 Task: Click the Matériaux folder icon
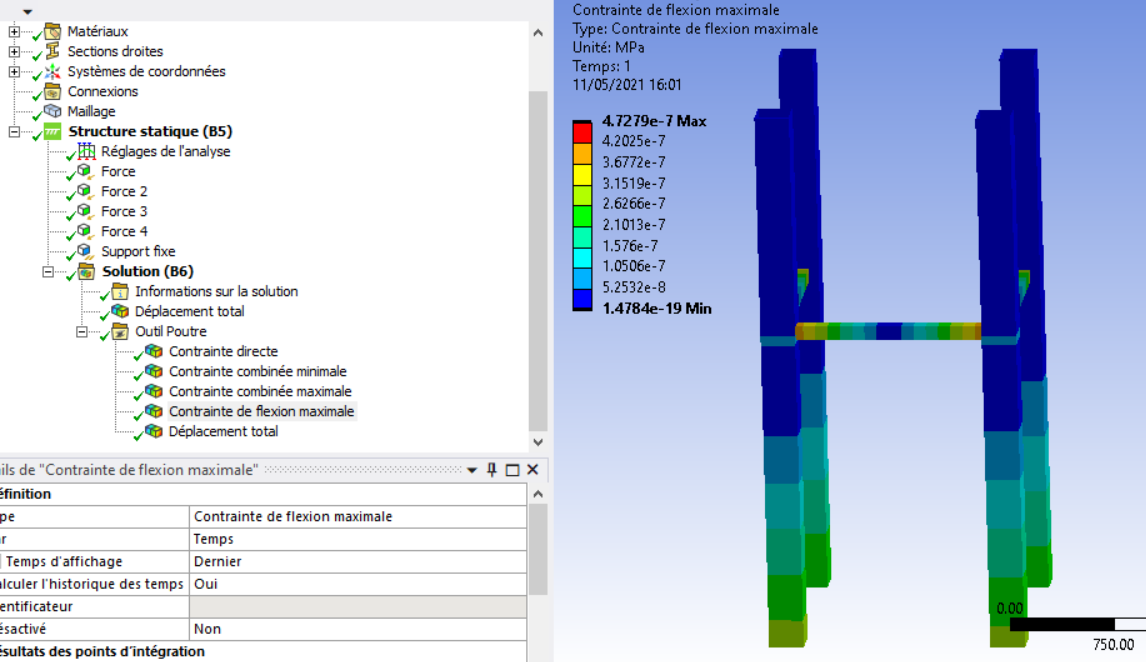pyautogui.click(x=52, y=32)
